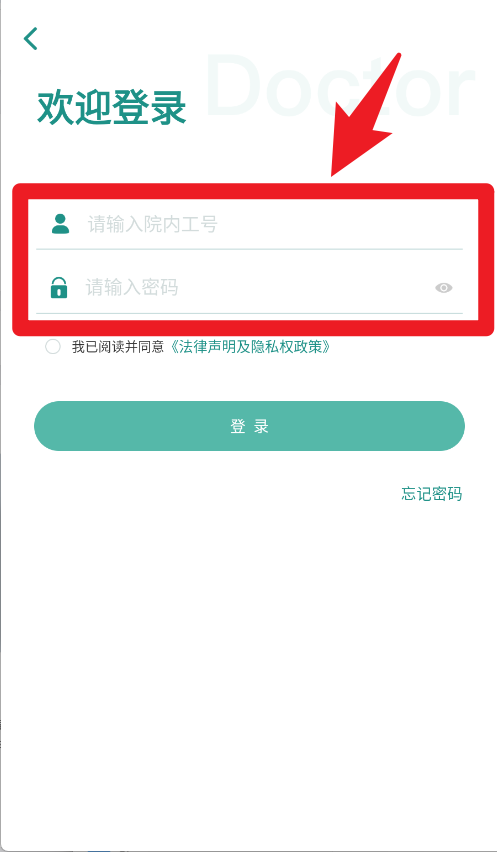This screenshot has width=497, height=852.
Task: Click the green padlock icon
Action: pyautogui.click(x=59, y=287)
